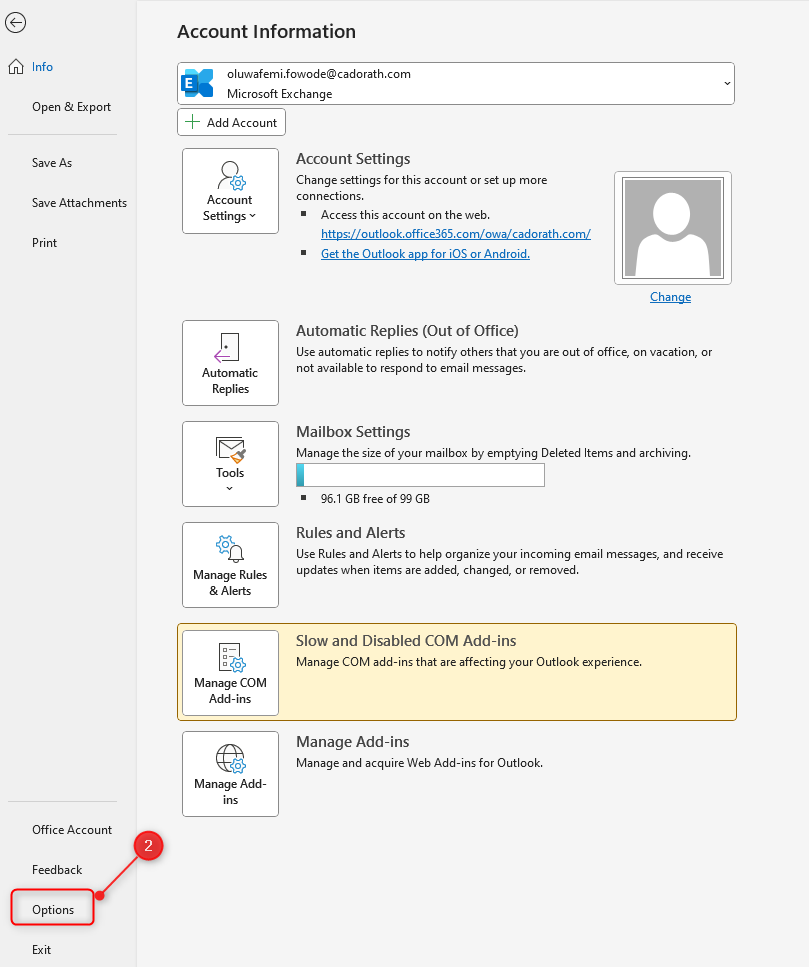
Task: Open the outlook.office365.com web access link
Action: click(x=456, y=234)
